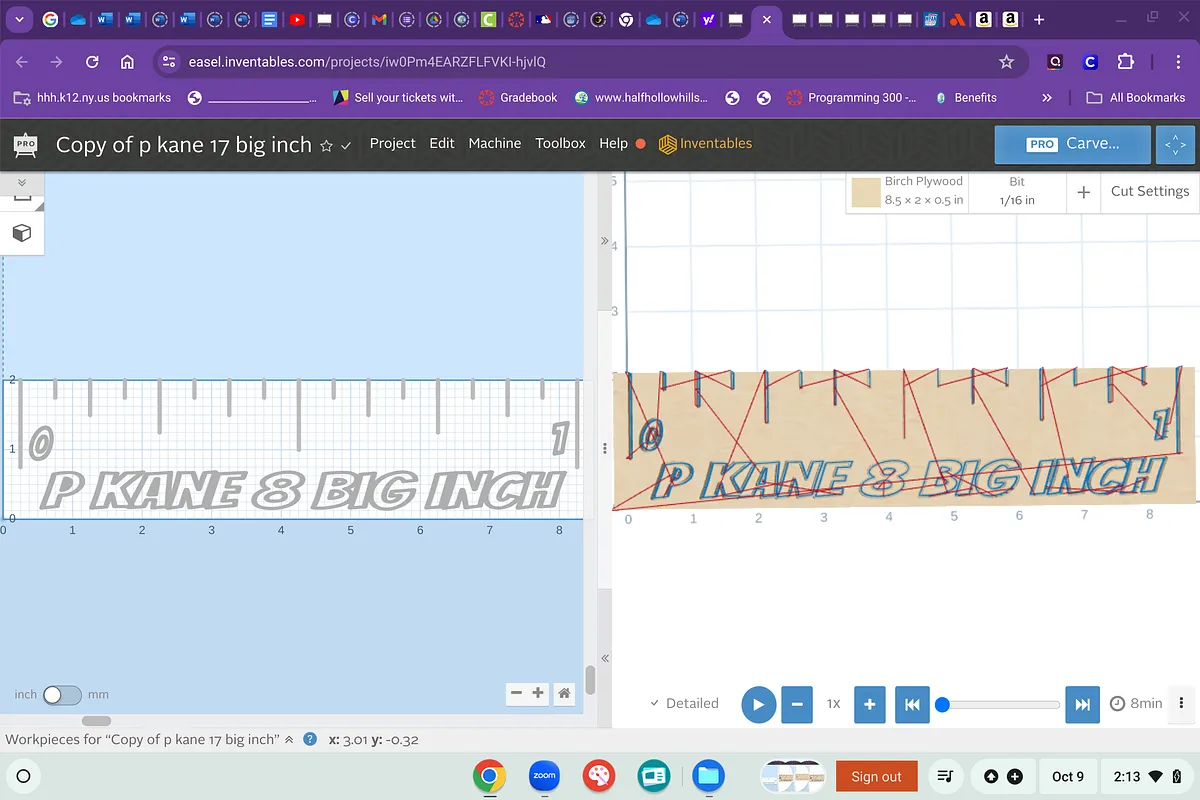Skip the simulation to the end
Viewport: 1200px width, 800px height.
[x=1082, y=704]
